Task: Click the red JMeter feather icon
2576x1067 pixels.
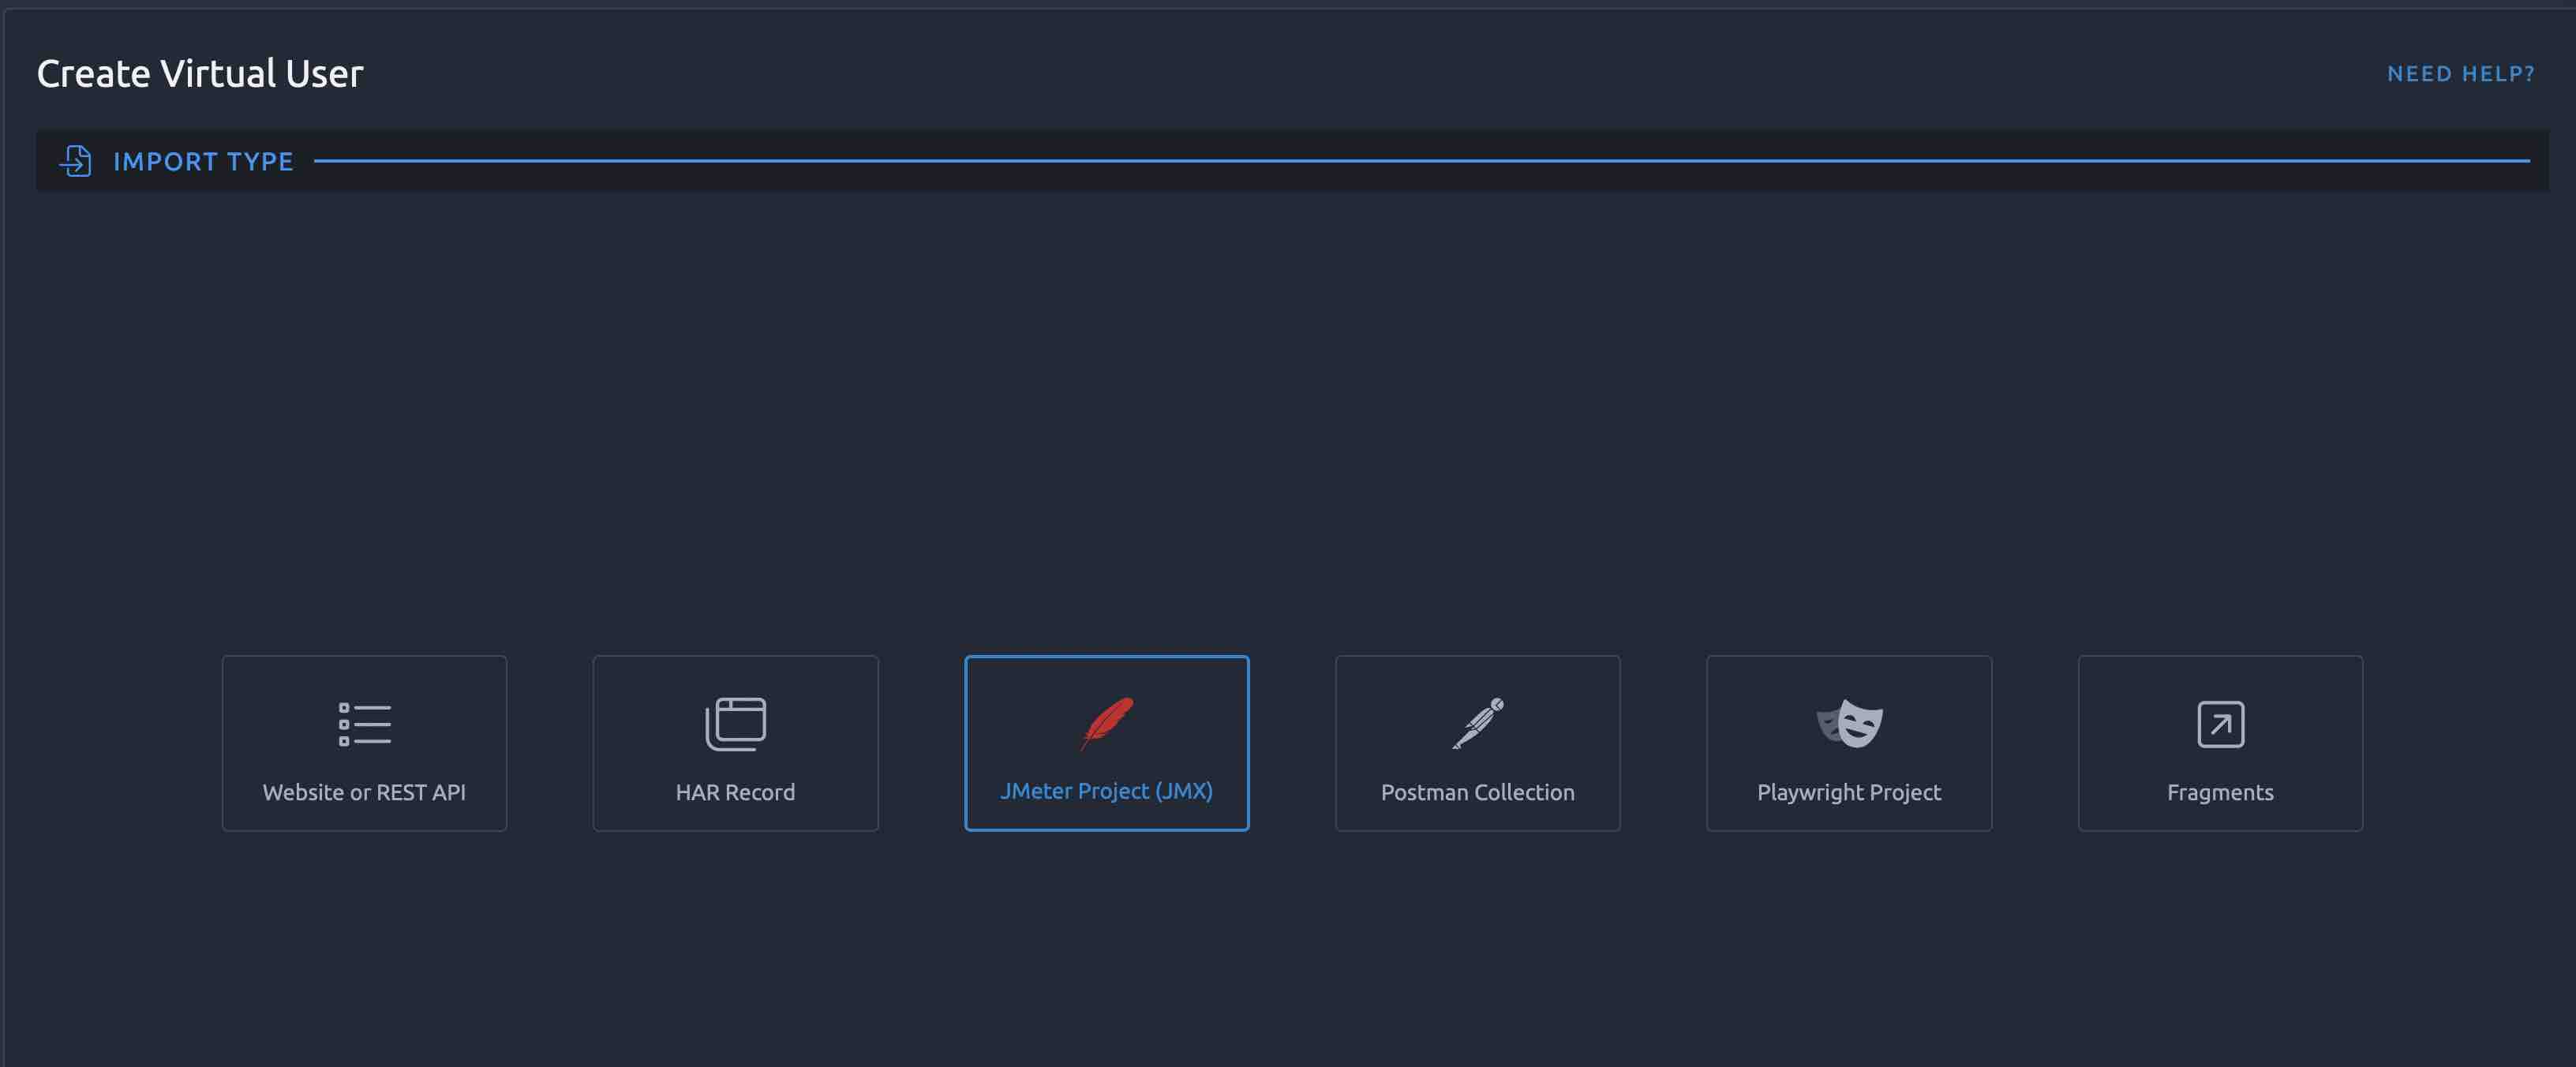Action: [1106, 723]
